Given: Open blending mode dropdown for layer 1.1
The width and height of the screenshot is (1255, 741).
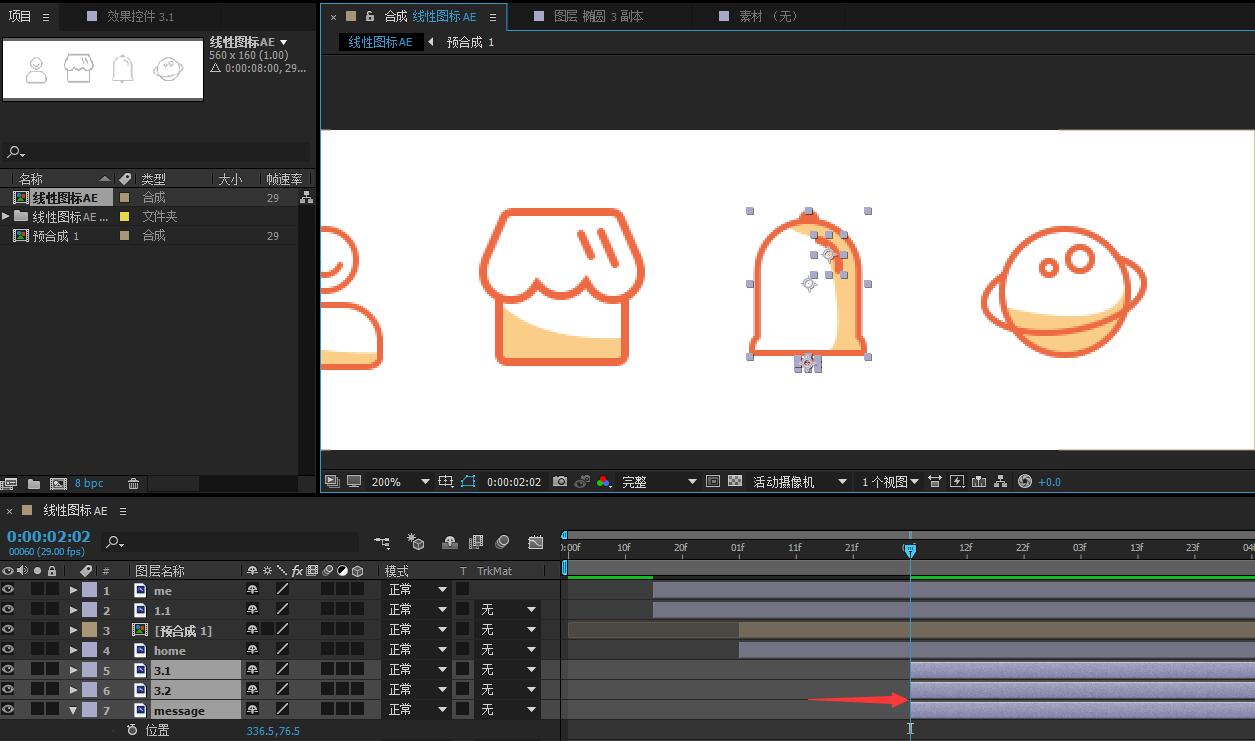Looking at the screenshot, I should point(418,610).
